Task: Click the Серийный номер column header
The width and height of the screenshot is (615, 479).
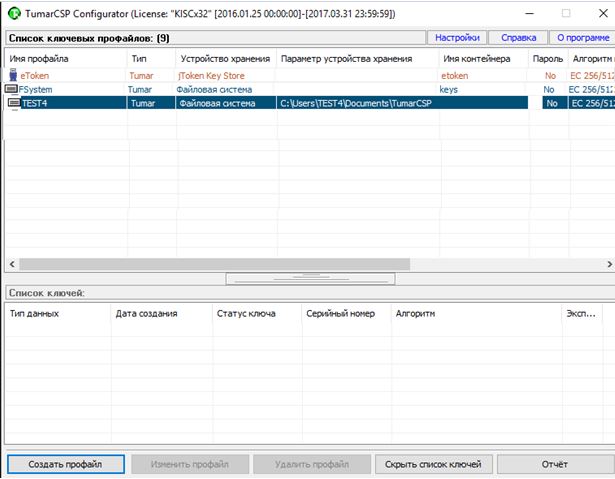Action: click(343, 313)
